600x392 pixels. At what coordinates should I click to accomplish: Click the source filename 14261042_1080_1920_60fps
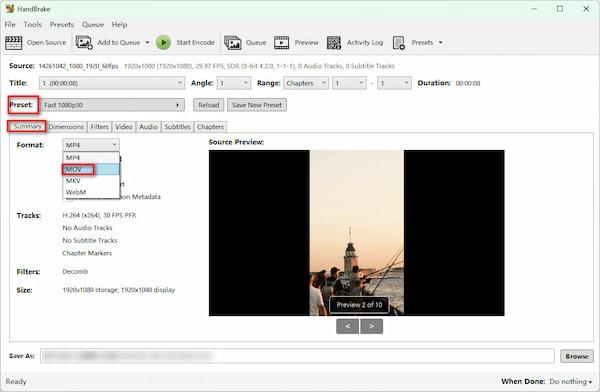pos(78,66)
